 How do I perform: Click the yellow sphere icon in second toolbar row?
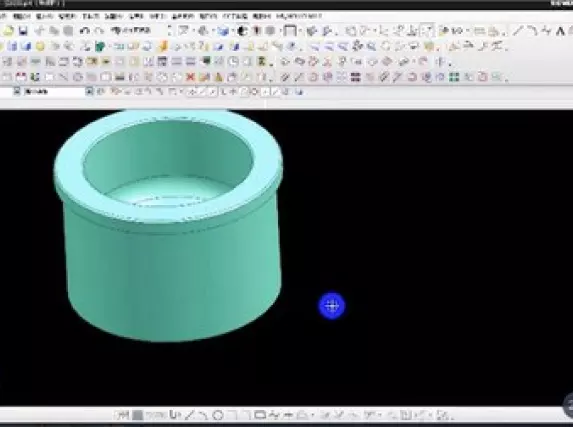pos(40,46)
